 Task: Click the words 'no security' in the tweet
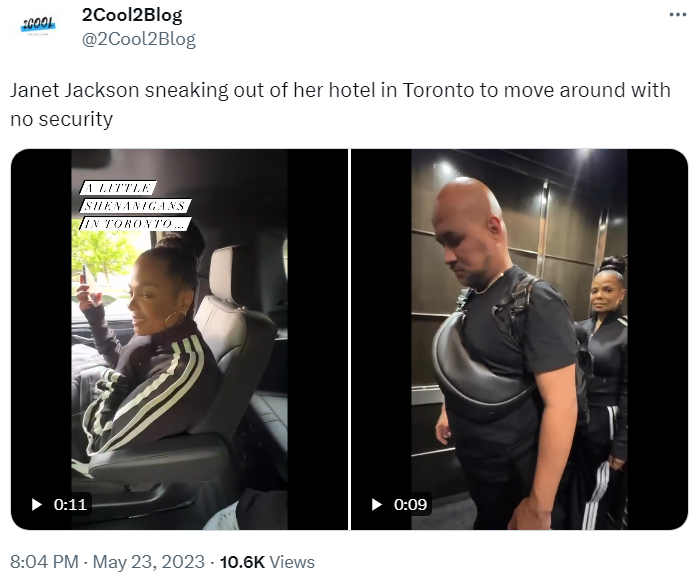(61, 119)
